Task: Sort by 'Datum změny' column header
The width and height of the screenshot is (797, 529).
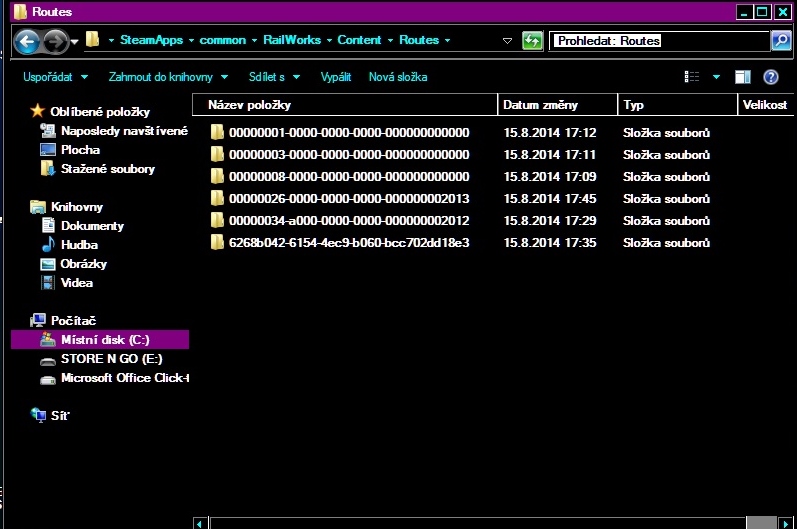Action: coord(558,105)
